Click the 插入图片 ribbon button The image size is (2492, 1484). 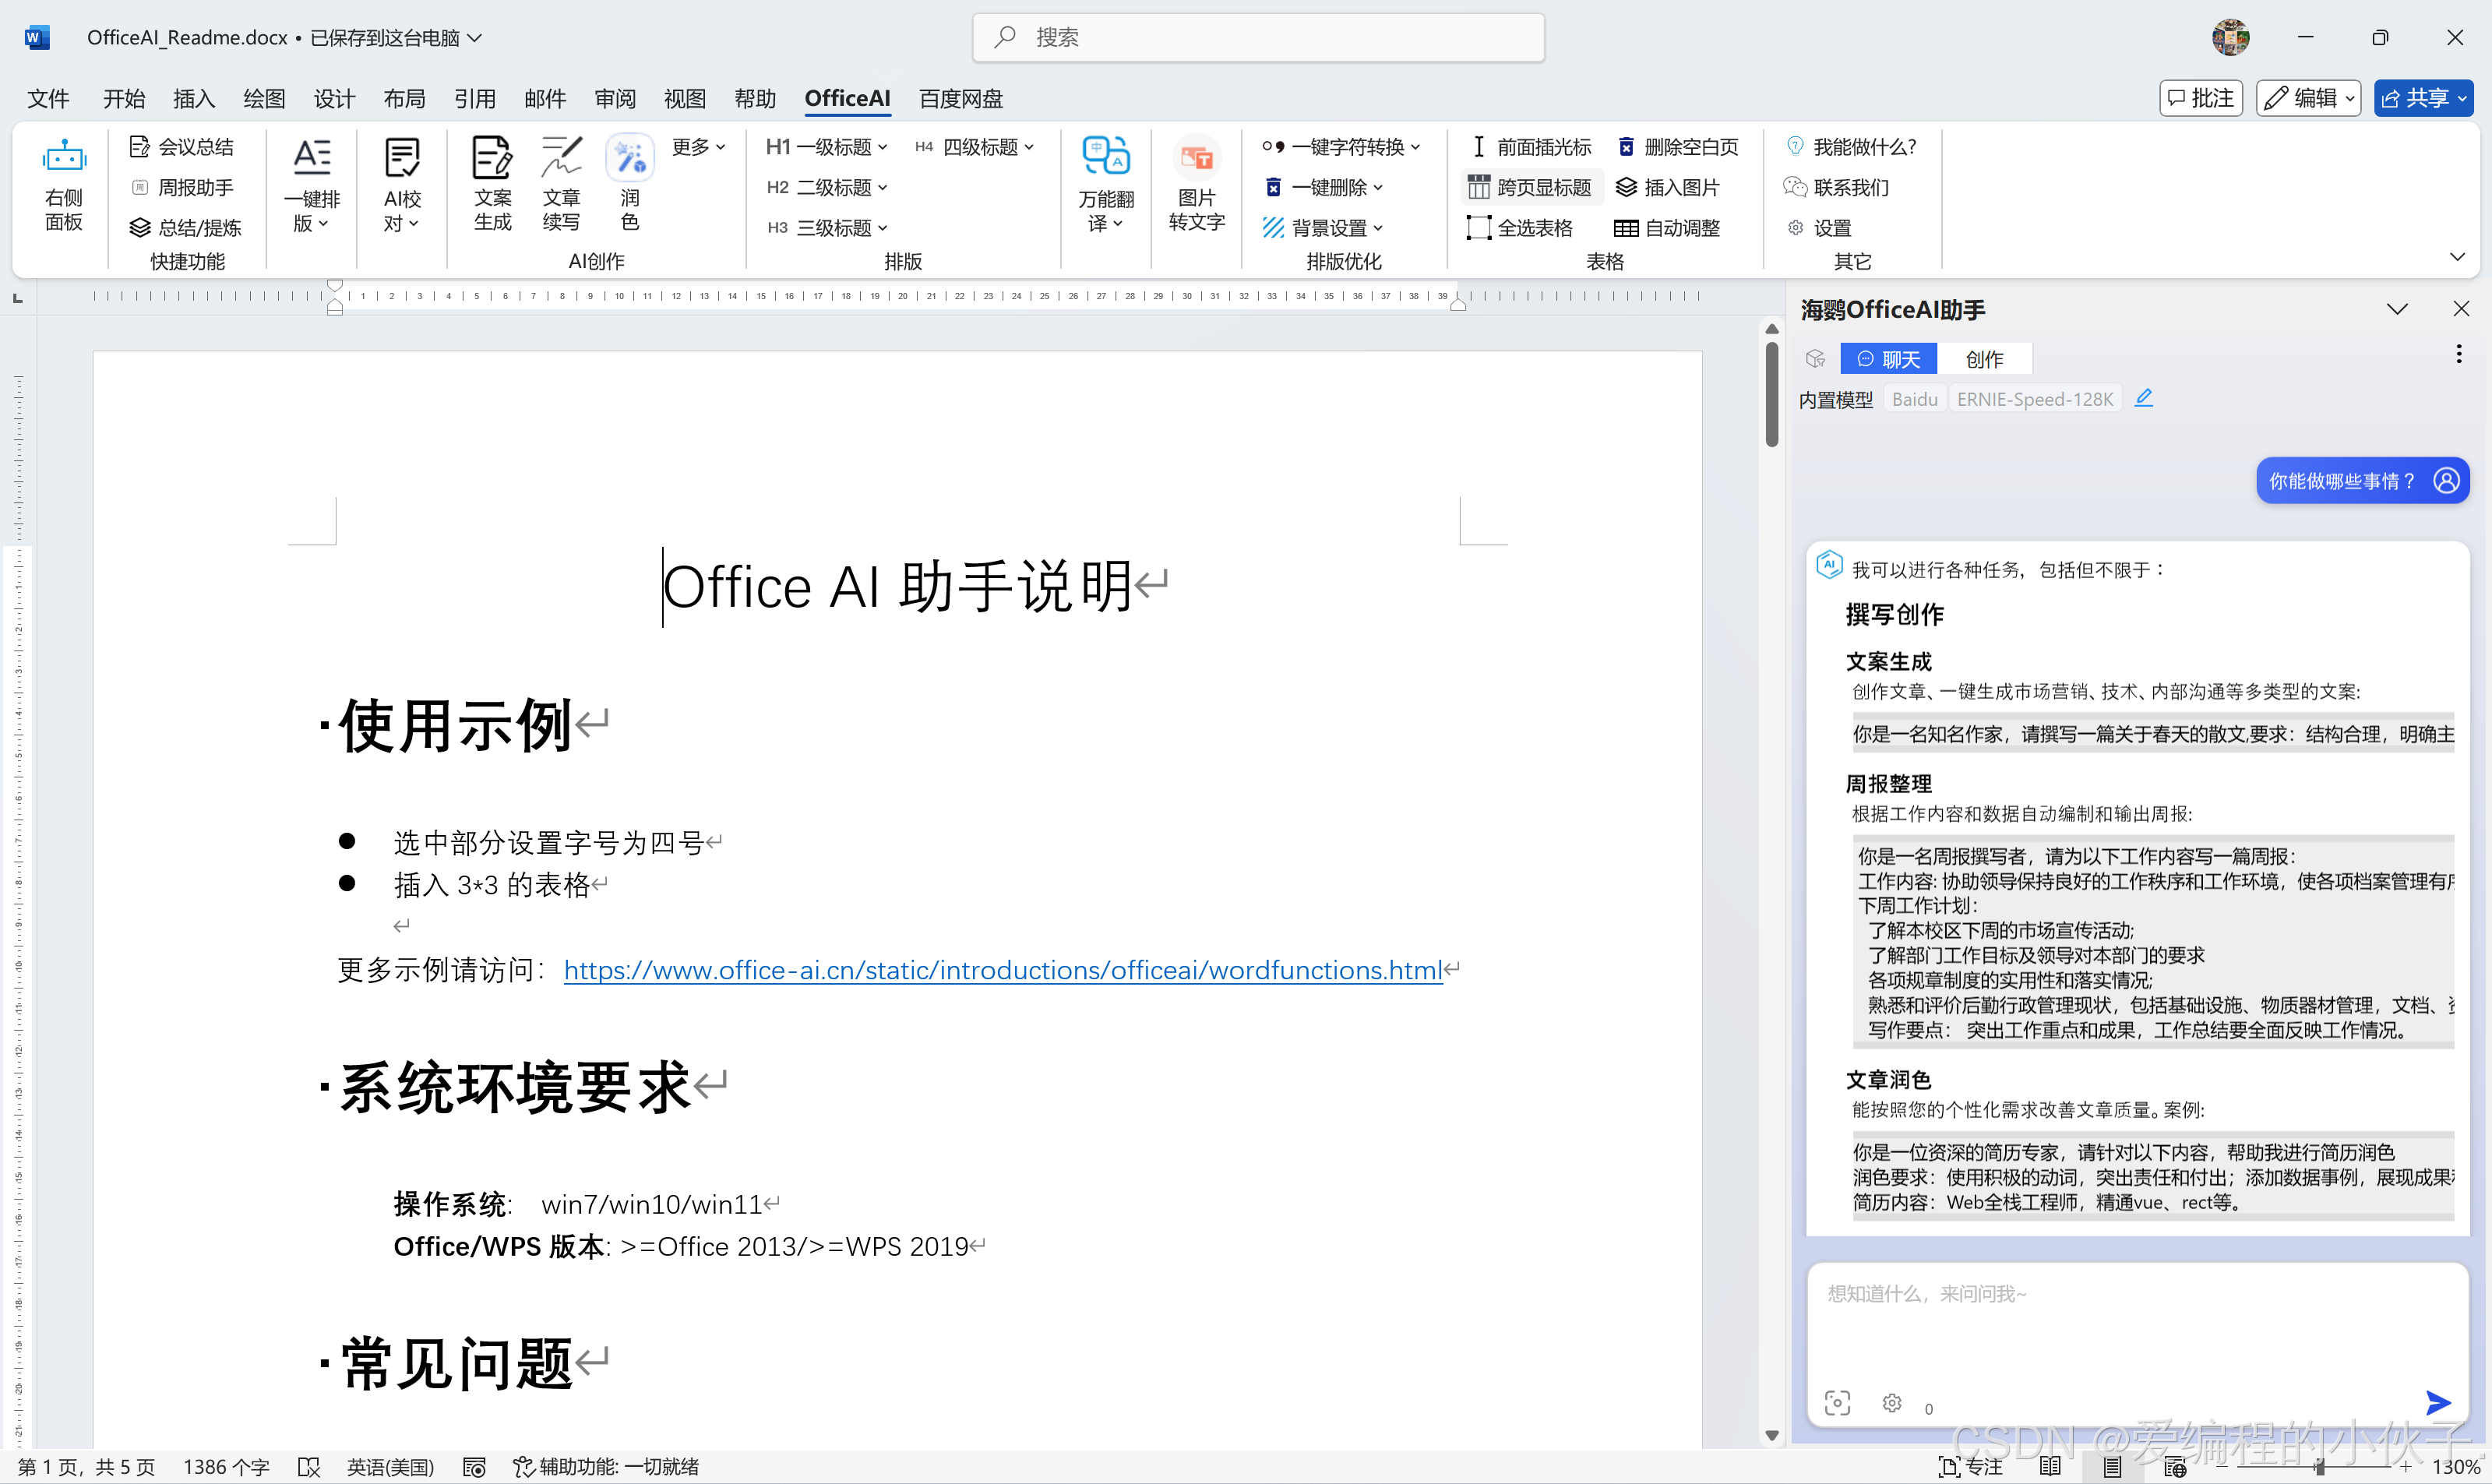coord(1668,187)
